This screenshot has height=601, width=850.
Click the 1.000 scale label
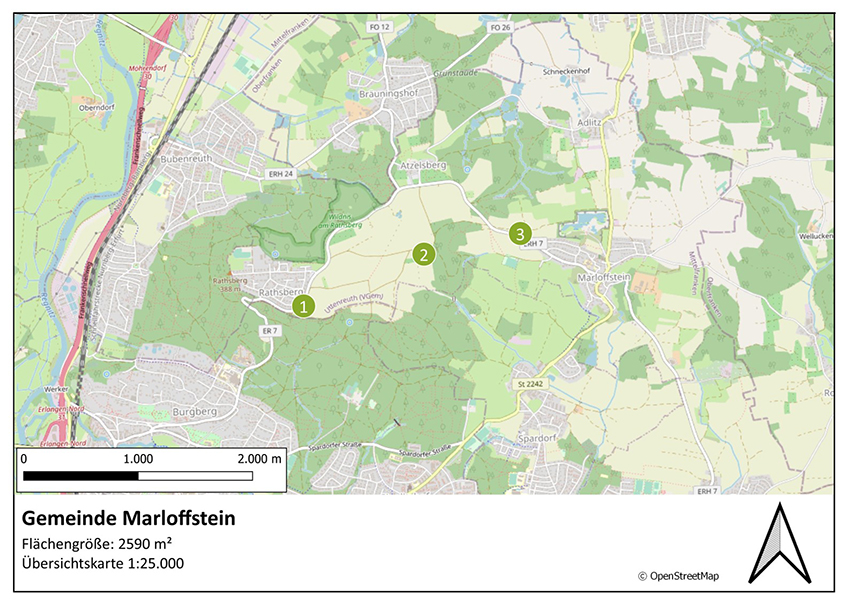138,459
